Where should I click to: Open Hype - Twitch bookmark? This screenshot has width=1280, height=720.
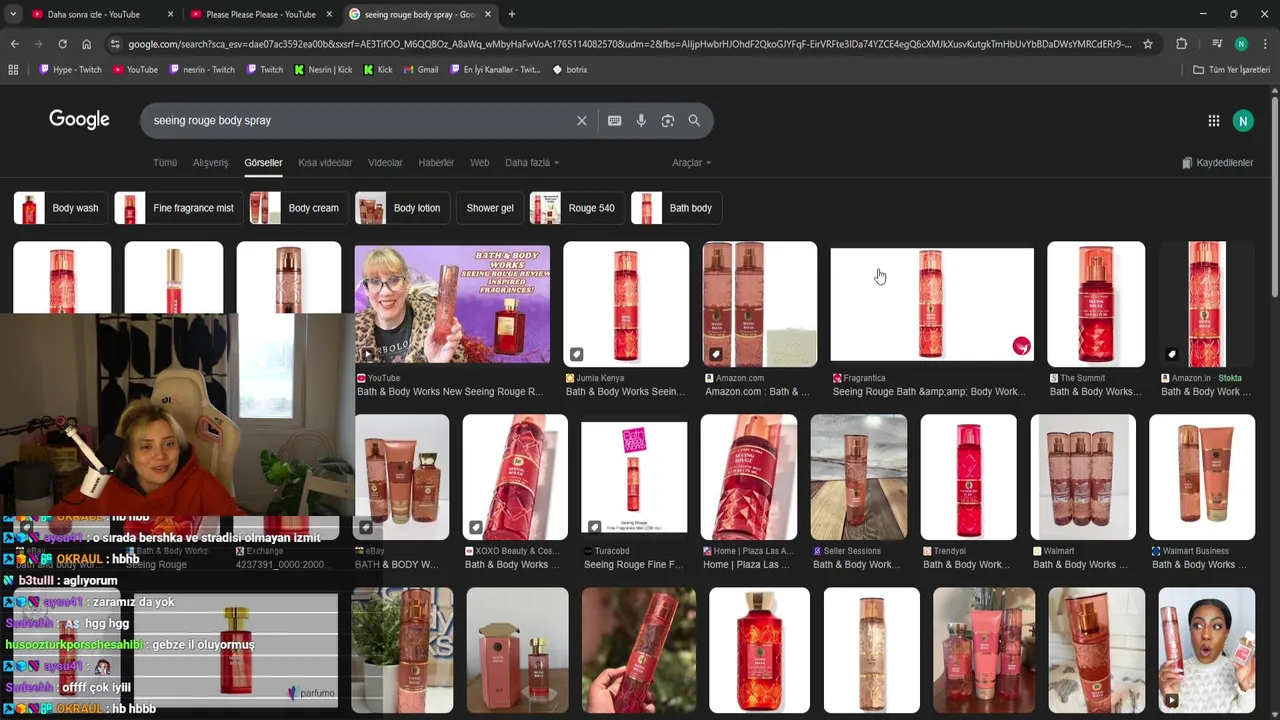70,70
